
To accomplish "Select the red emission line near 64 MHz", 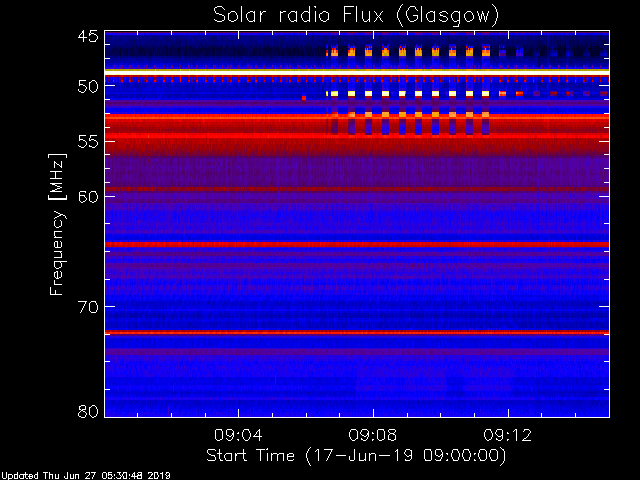I will pos(356,244).
